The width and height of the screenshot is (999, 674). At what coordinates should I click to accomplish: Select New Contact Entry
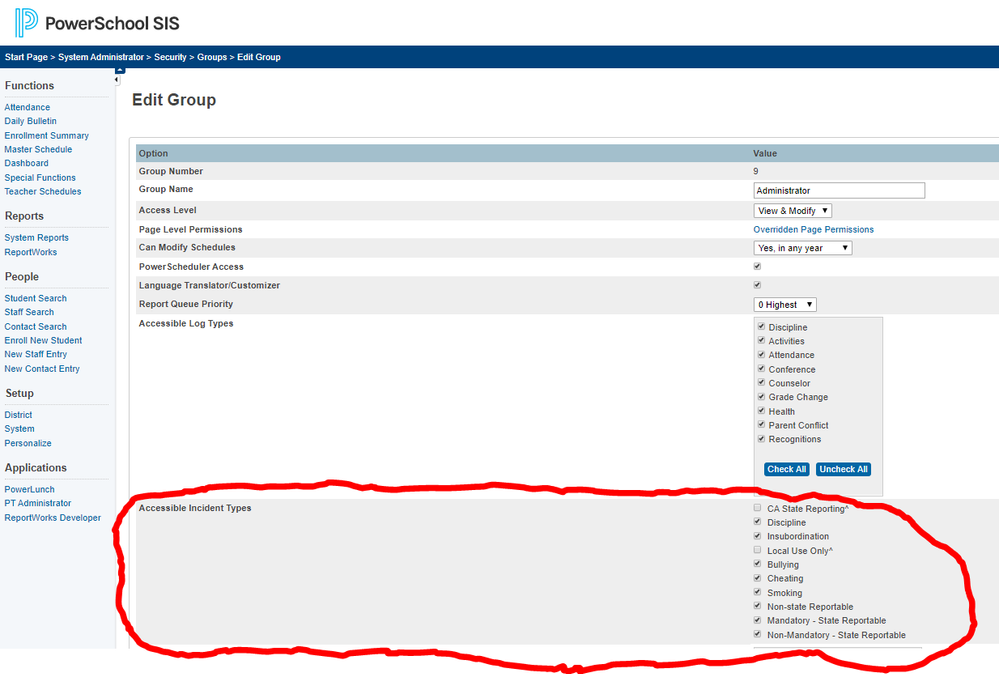click(x=42, y=369)
